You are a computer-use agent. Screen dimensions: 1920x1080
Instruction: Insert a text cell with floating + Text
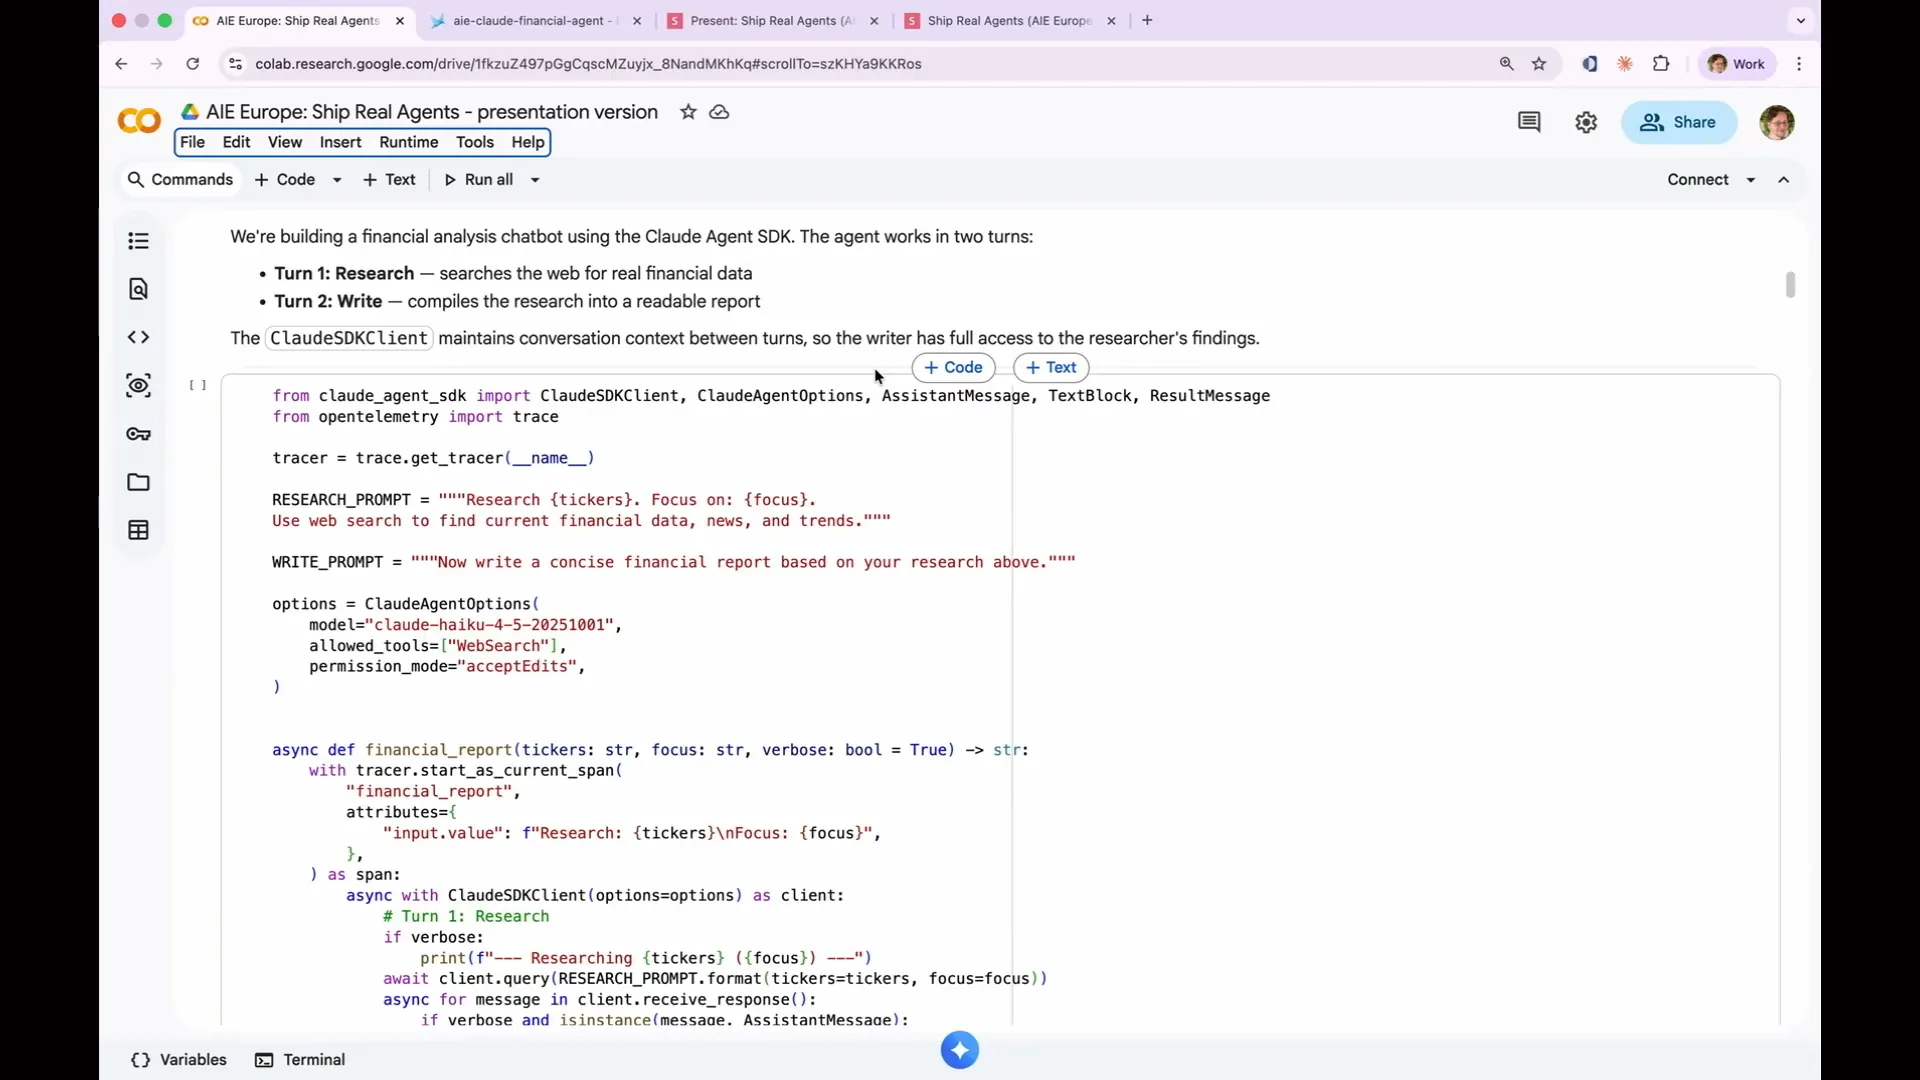1051,368
